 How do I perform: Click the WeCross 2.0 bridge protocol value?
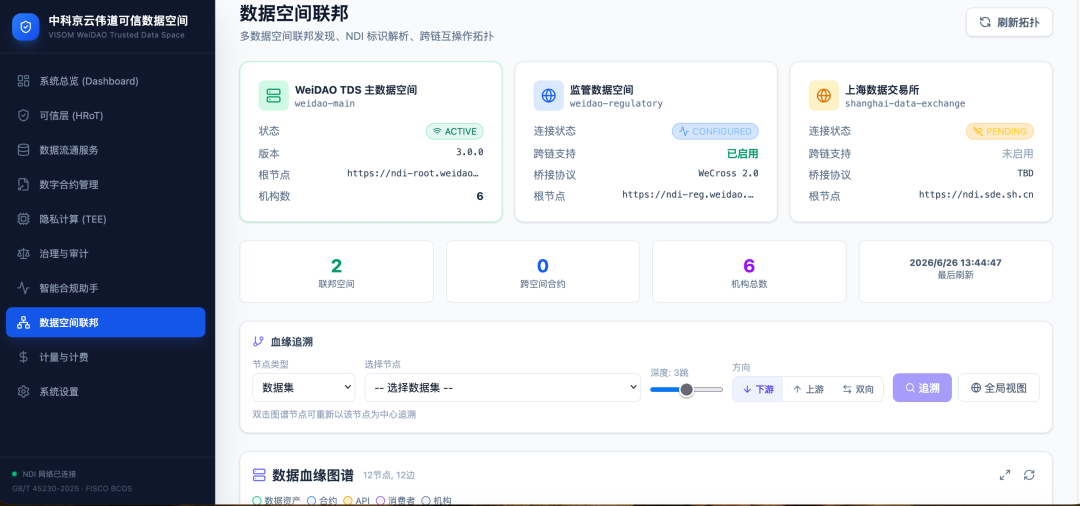[728, 173]
